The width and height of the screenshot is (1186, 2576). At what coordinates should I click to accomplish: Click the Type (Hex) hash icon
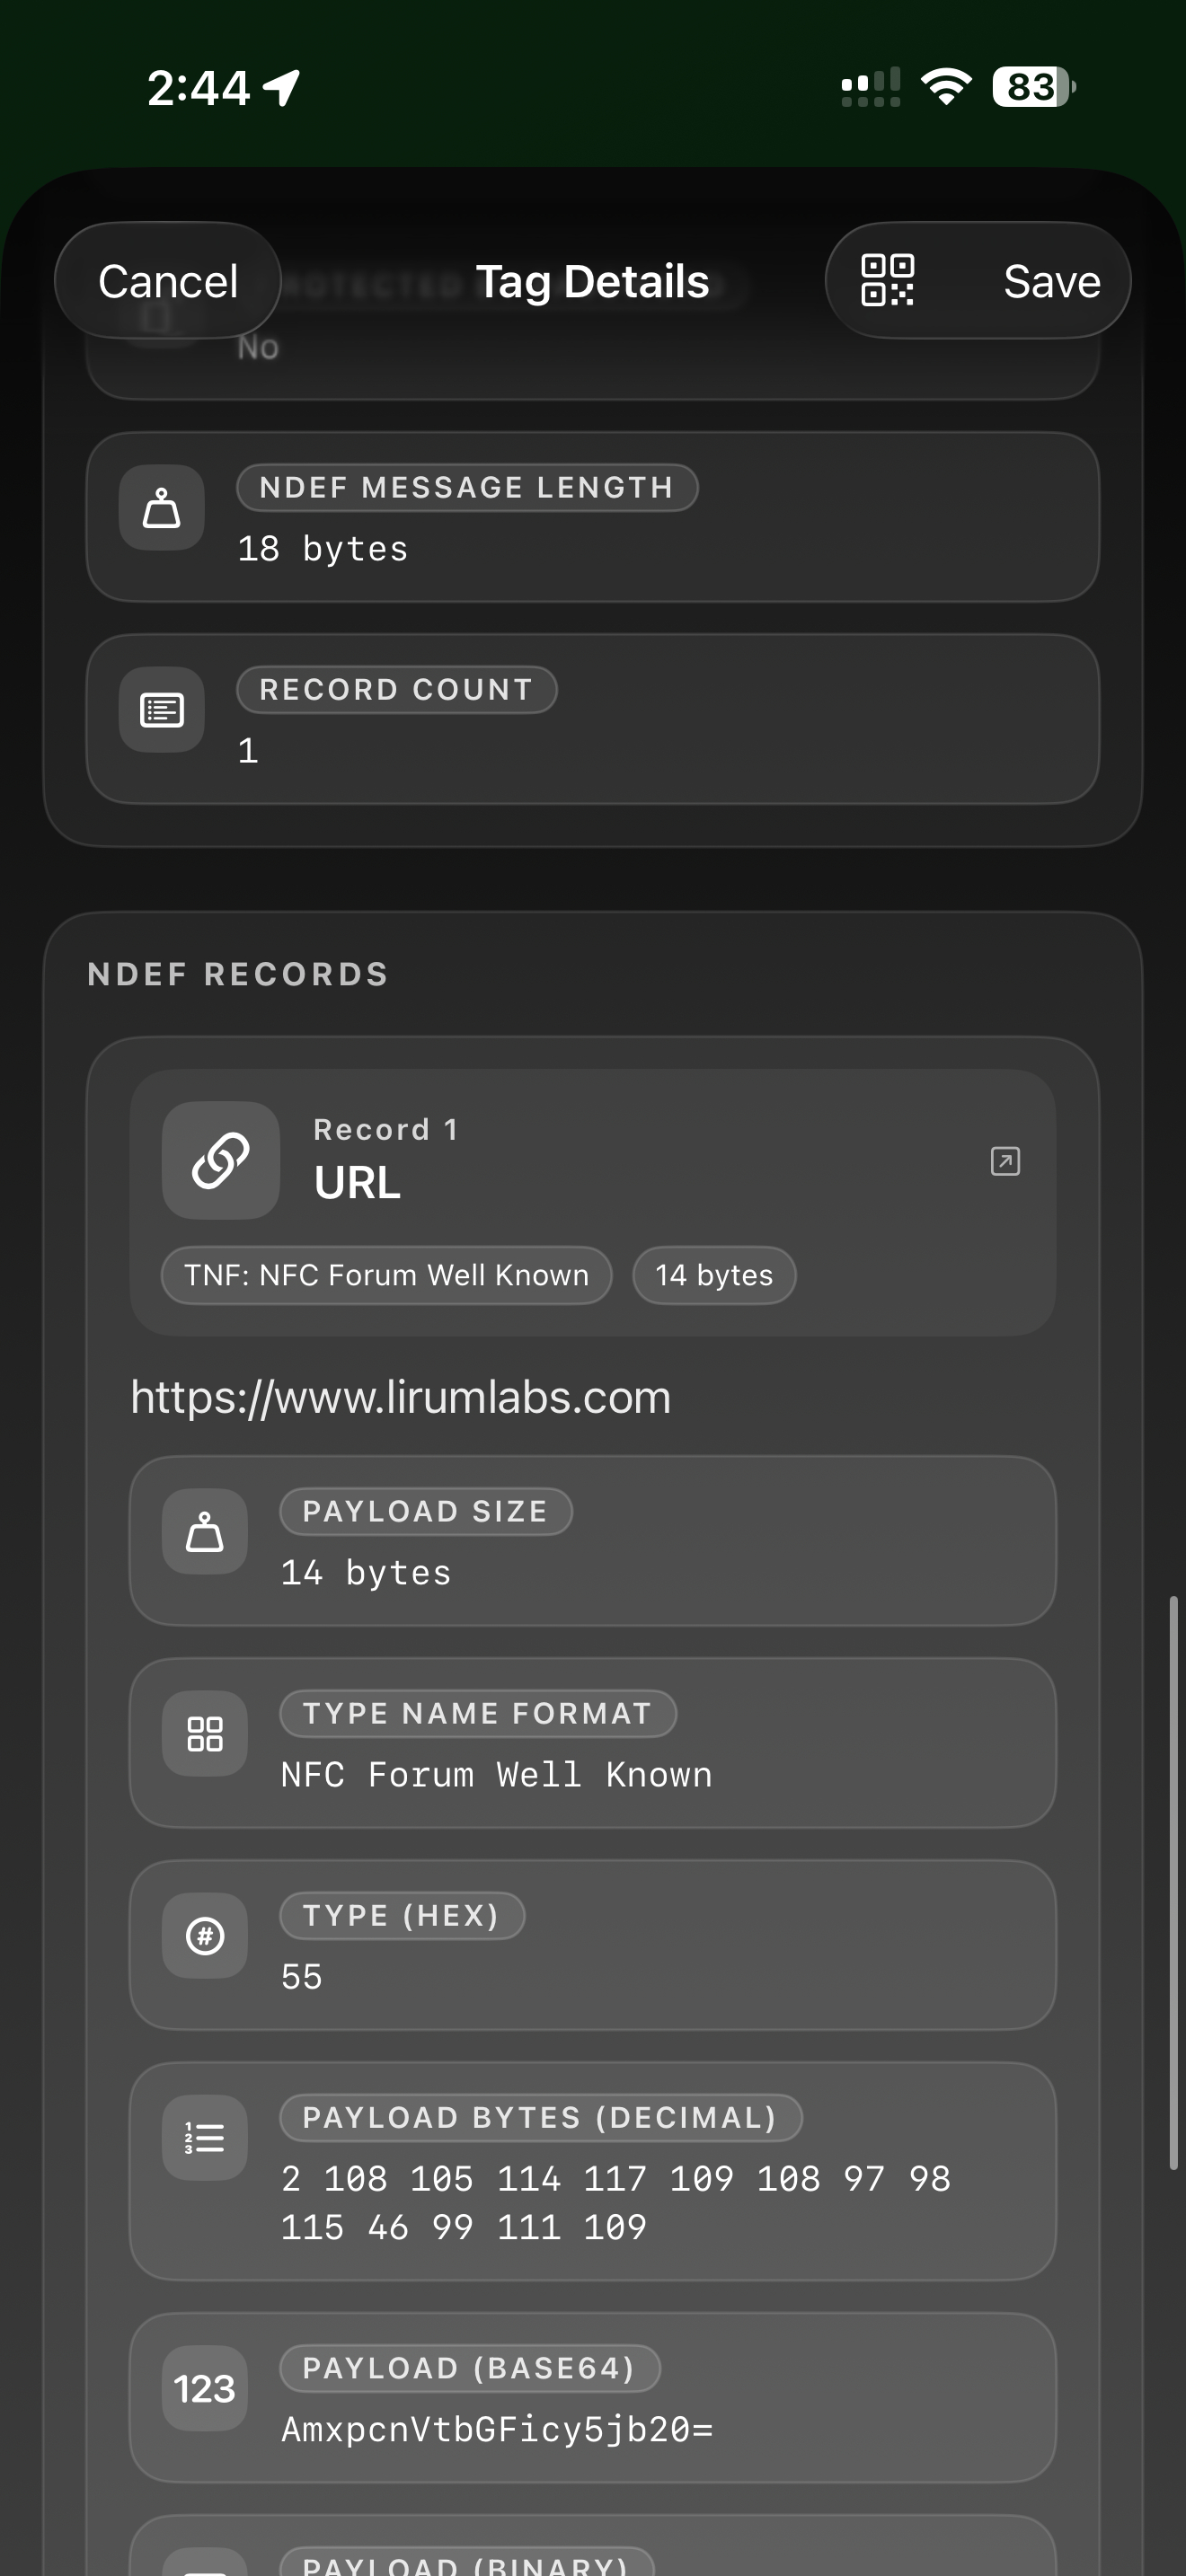click(203, 1936)
